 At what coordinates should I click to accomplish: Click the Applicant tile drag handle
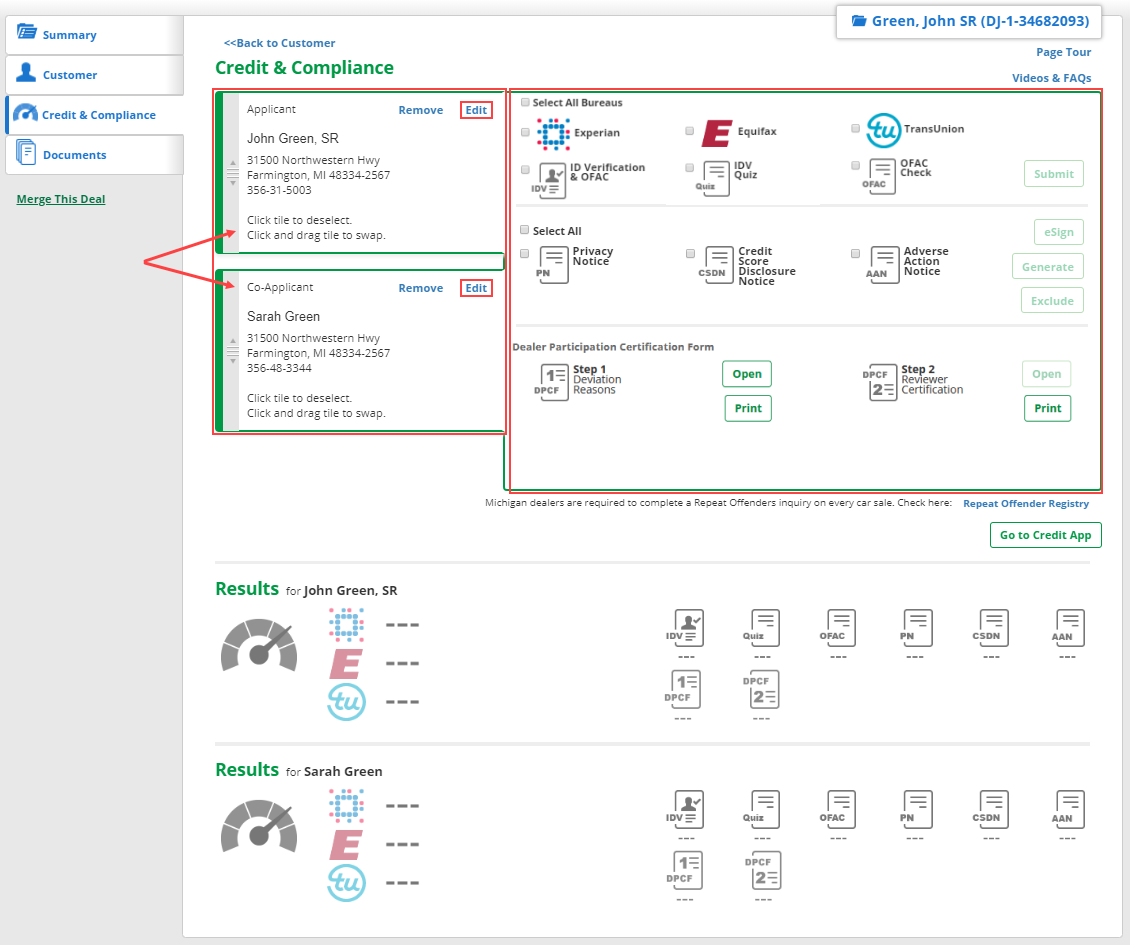click(x=232, y=173)
